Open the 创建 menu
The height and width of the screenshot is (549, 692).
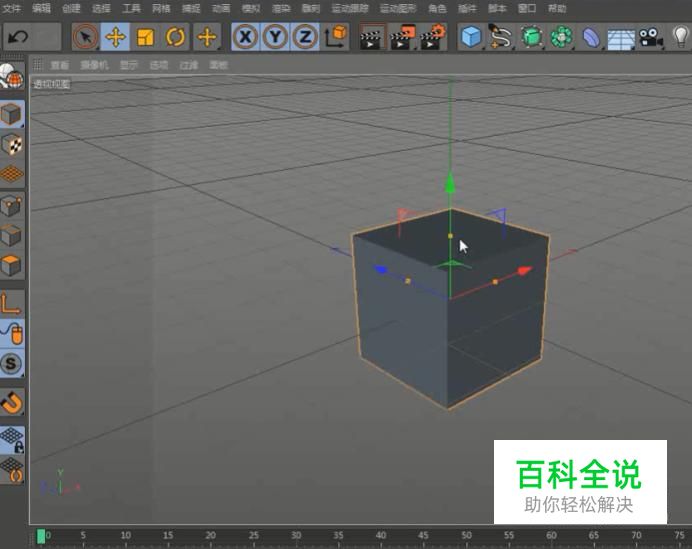pos(71,8)
